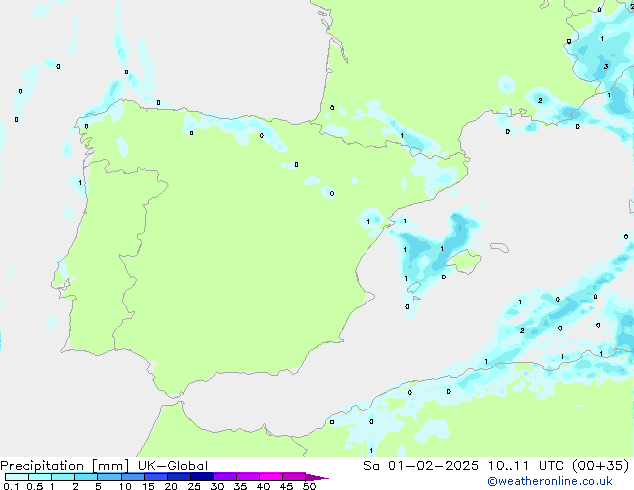Click the 'UK-Global' model name text
The width and height of the screenshot is (634, 490).
(173, 466)
